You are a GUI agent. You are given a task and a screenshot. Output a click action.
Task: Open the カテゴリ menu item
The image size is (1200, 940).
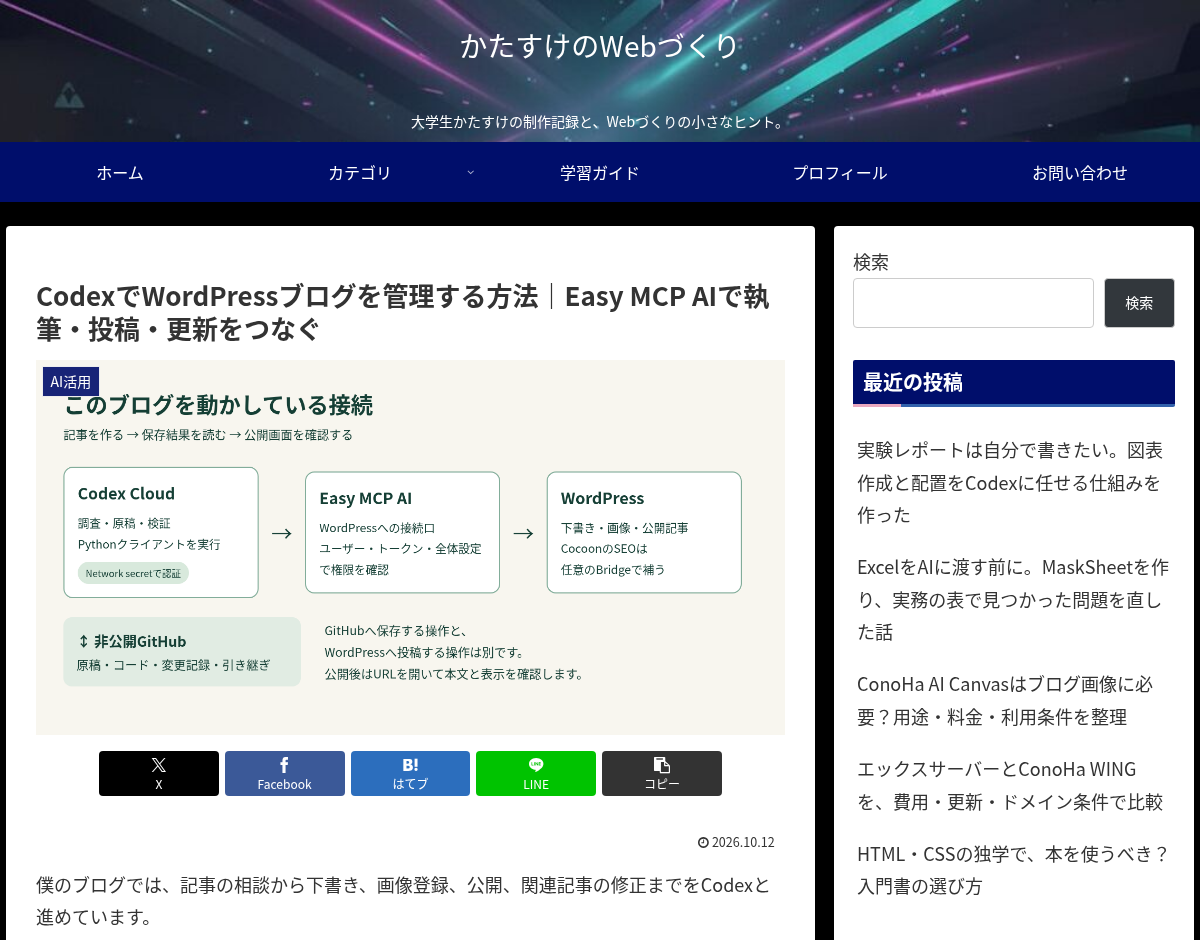tap(360, 172)
